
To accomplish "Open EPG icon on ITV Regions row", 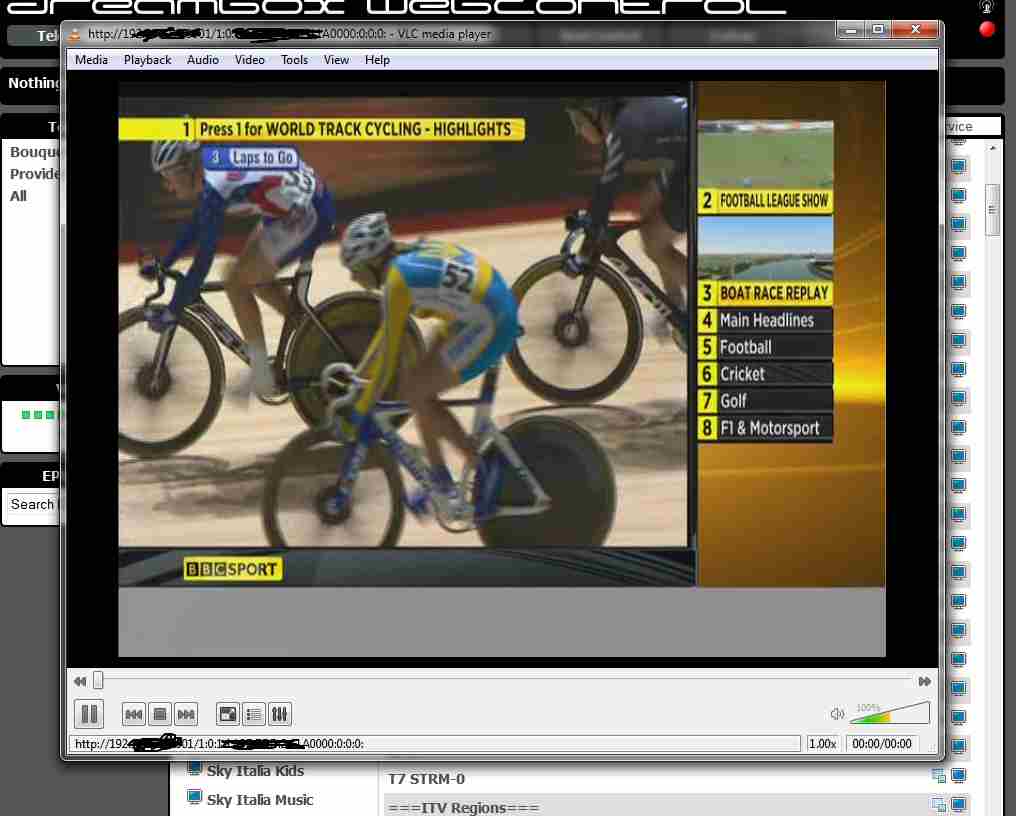I will tap(938, 805).
